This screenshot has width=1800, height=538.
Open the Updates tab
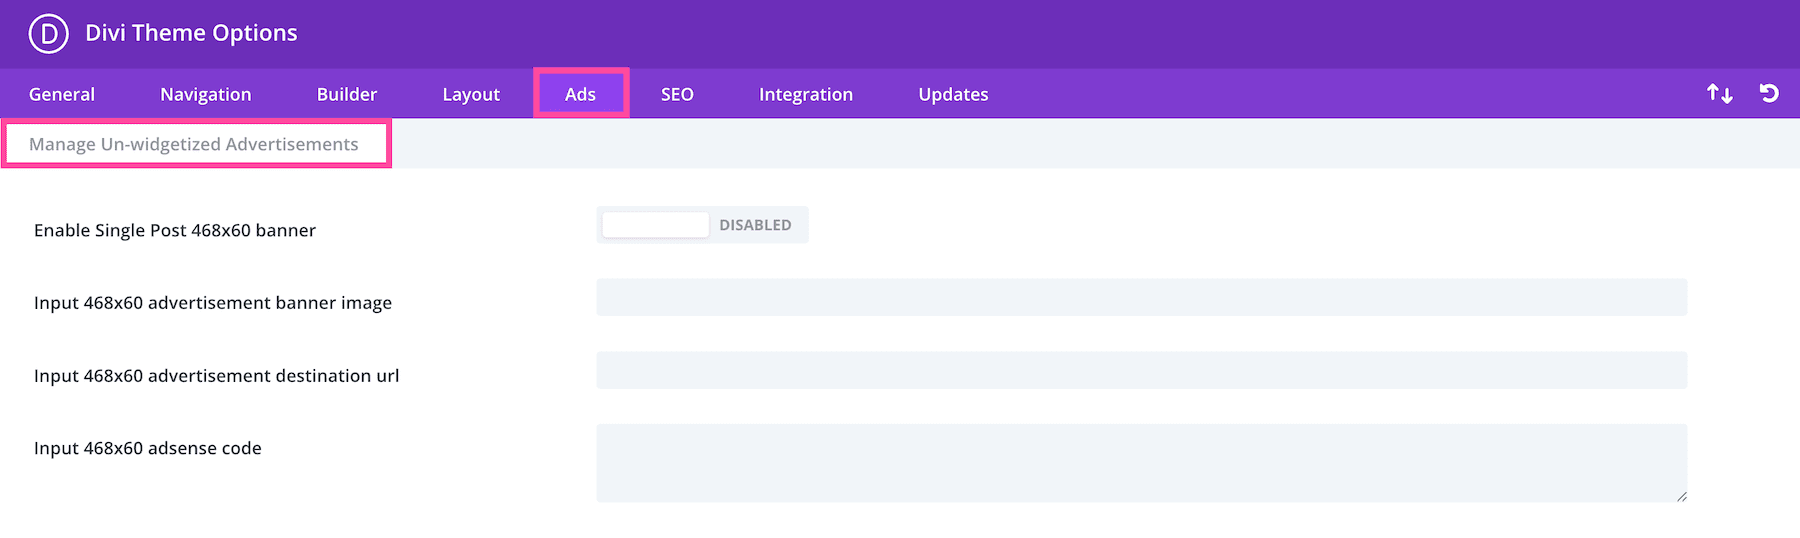click(x=953, y=94)
